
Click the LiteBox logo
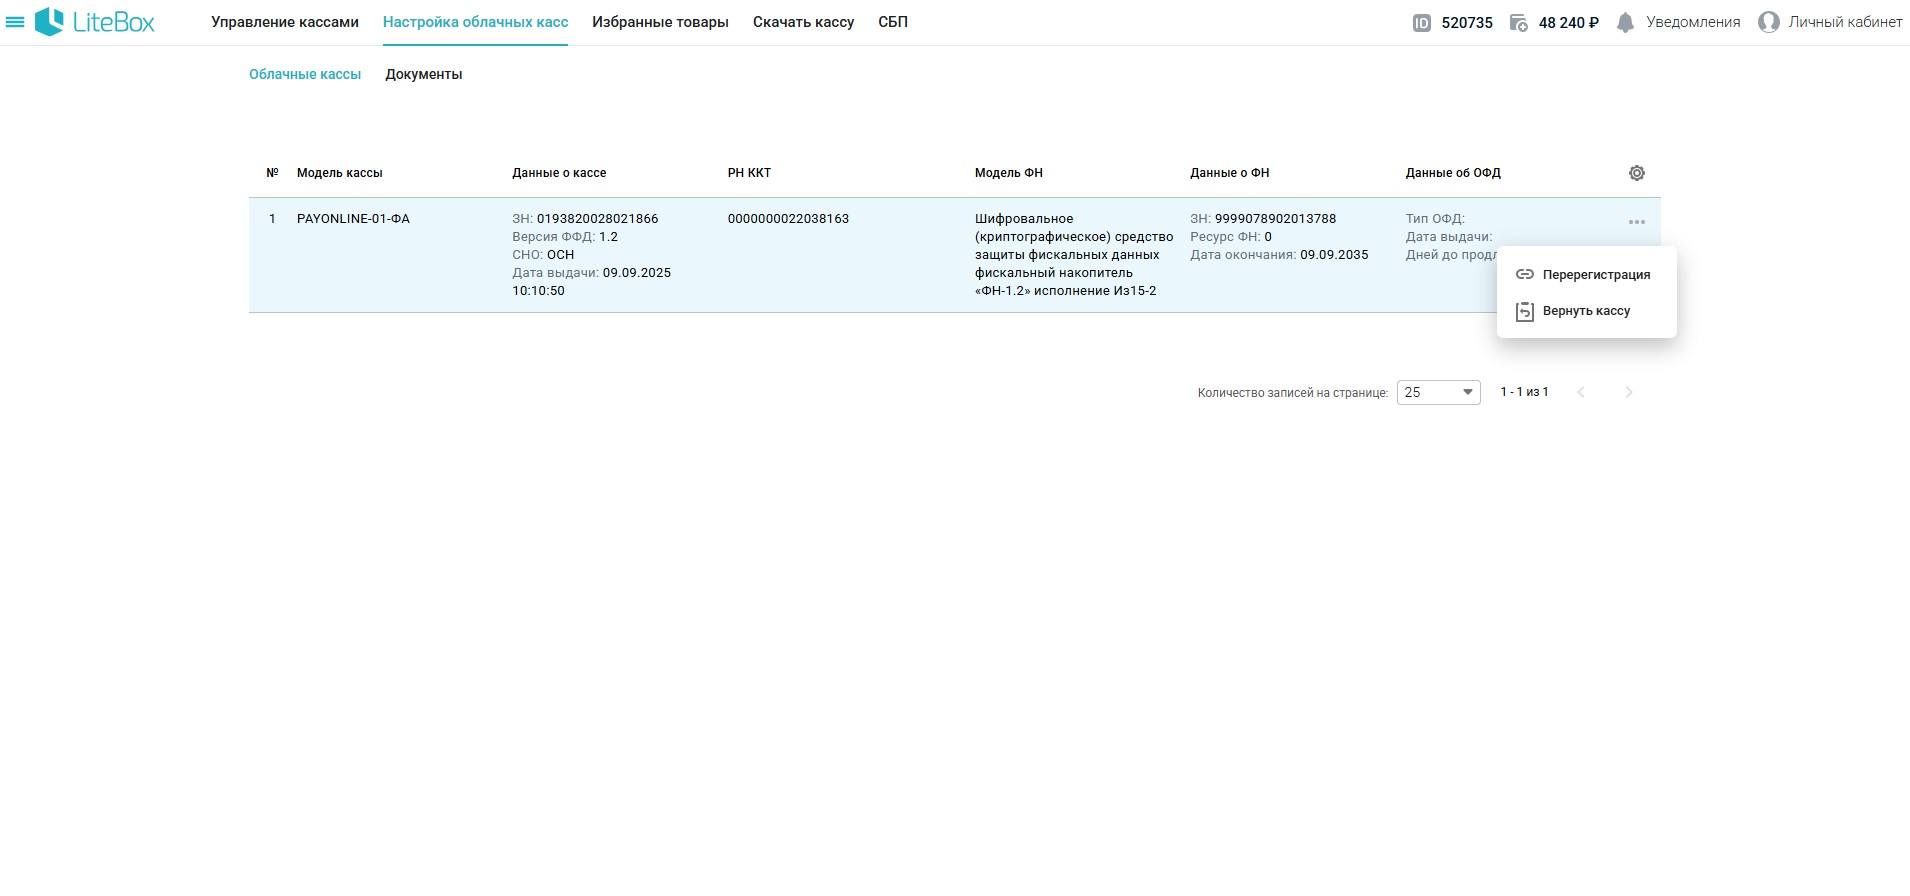[95, 22]
